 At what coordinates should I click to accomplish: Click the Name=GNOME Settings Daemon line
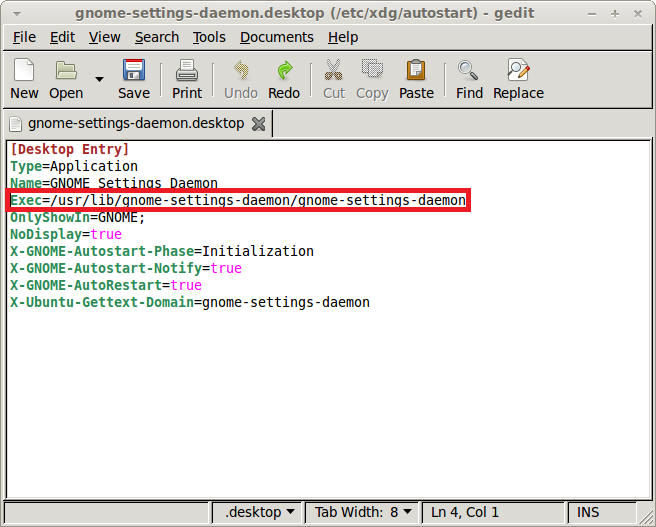point(114,183)
